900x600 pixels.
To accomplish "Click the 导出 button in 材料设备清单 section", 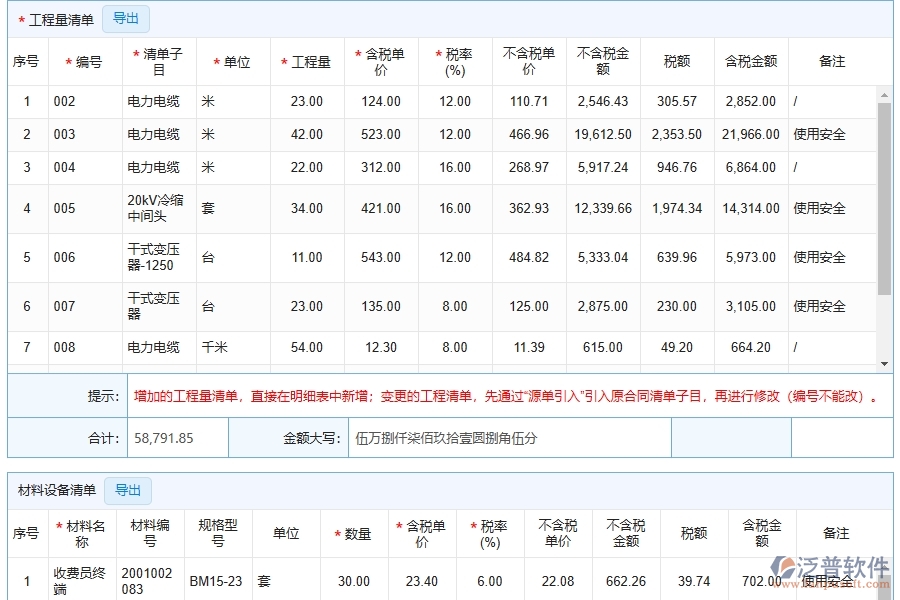I will [128, 490].
